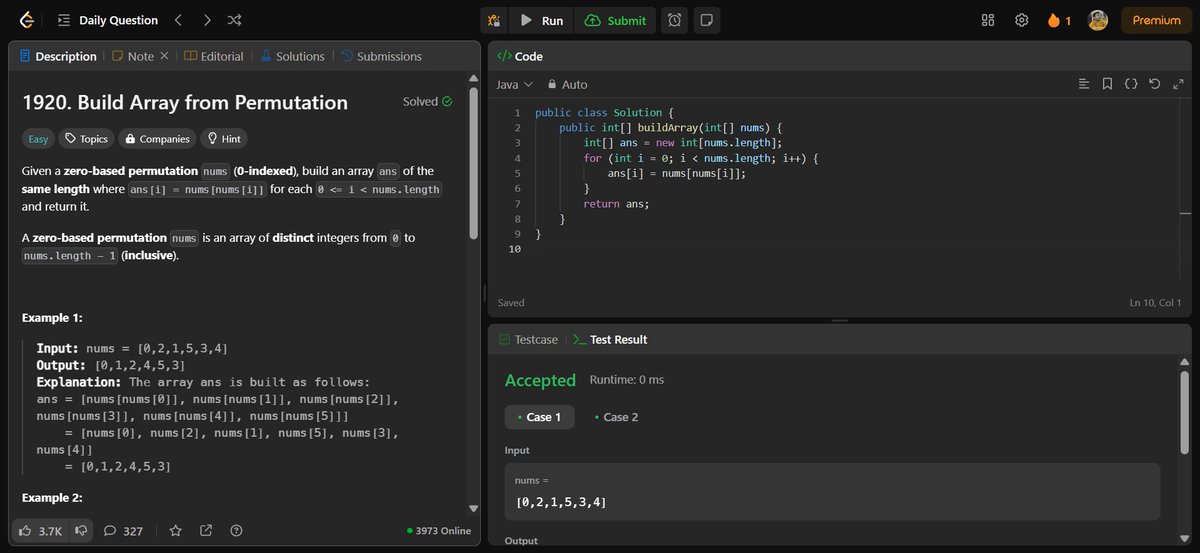The width and height of the screenshot is (1200, 553).
Task: Click the problem title 1920
Action: [185, 102]
